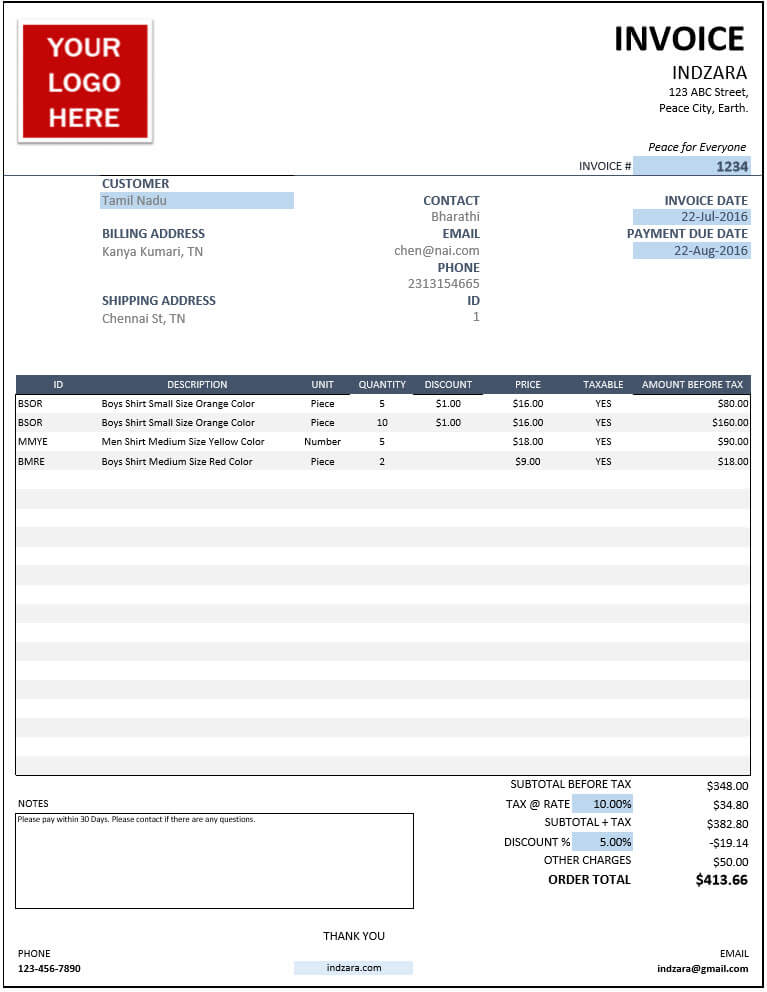
Task: Click the price $9.00 cell
Action: coord(528,462)
